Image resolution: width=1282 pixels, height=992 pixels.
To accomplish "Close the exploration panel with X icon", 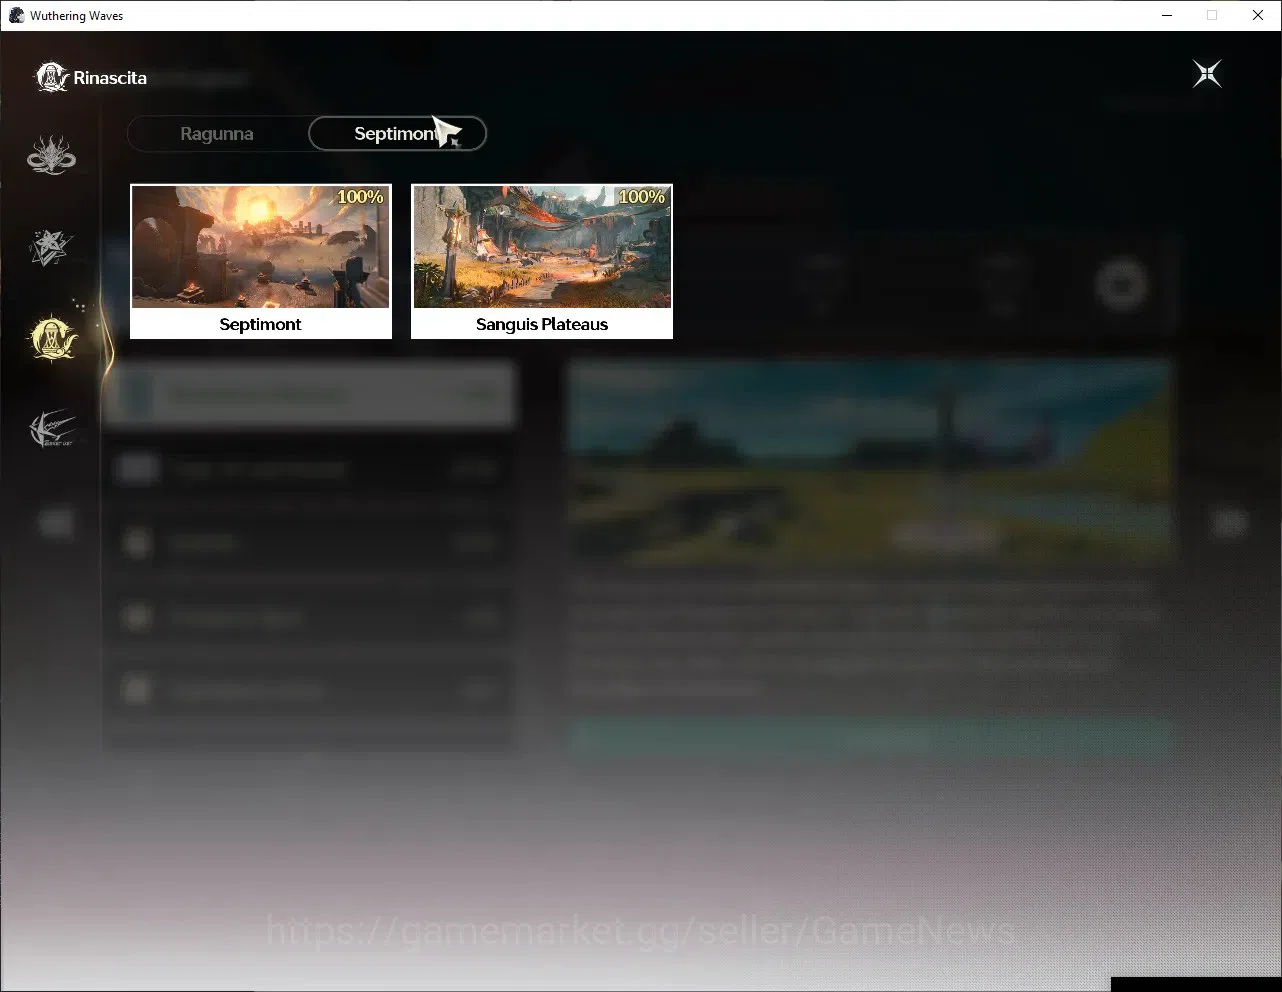I will click(x=1207, y=74).
